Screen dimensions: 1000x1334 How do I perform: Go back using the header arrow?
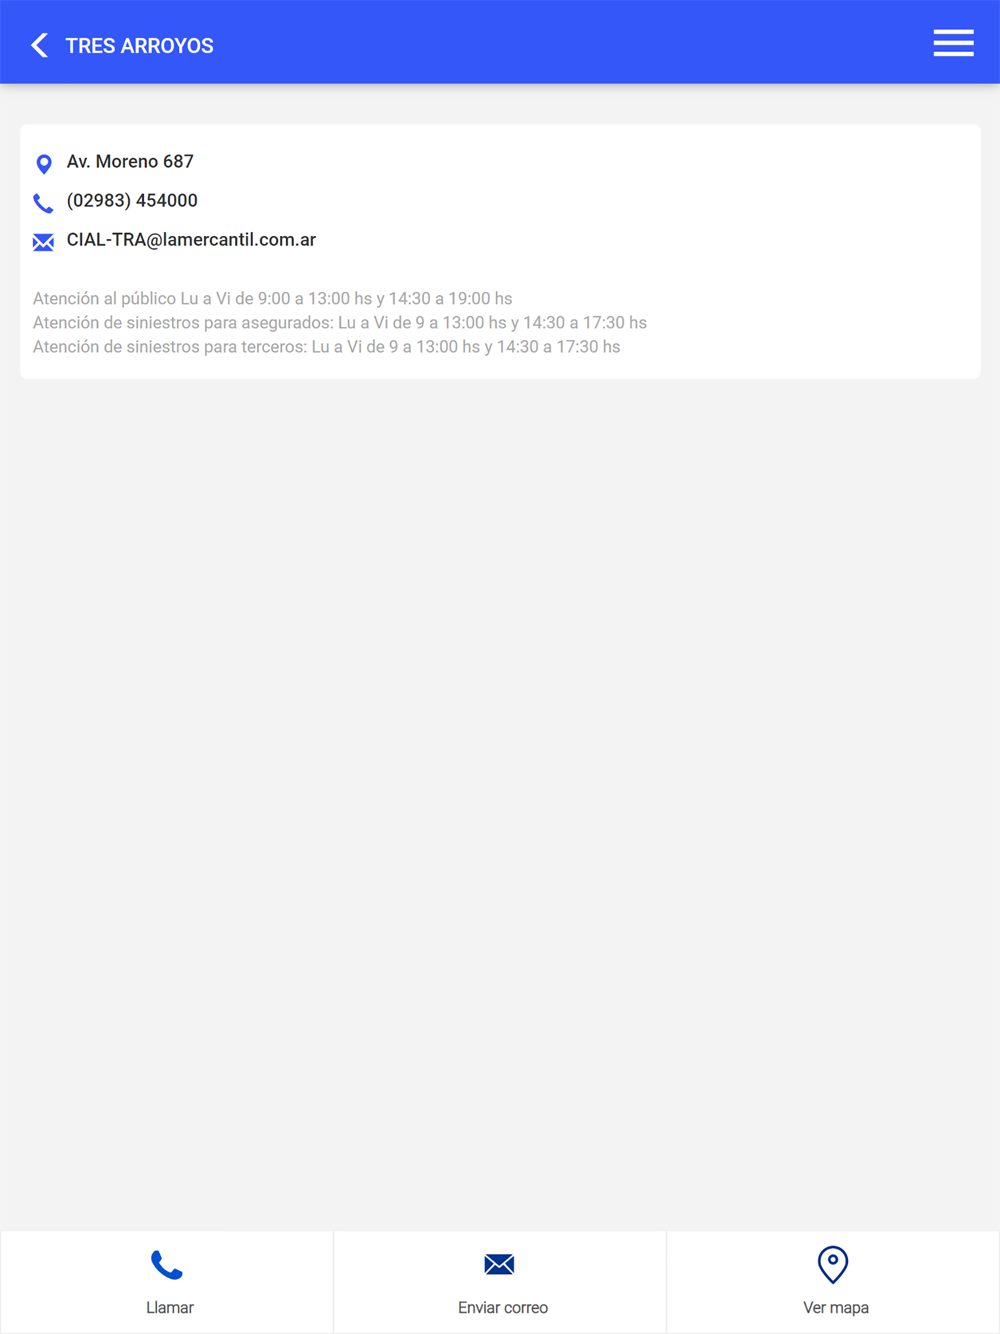(x=40, y=45)
